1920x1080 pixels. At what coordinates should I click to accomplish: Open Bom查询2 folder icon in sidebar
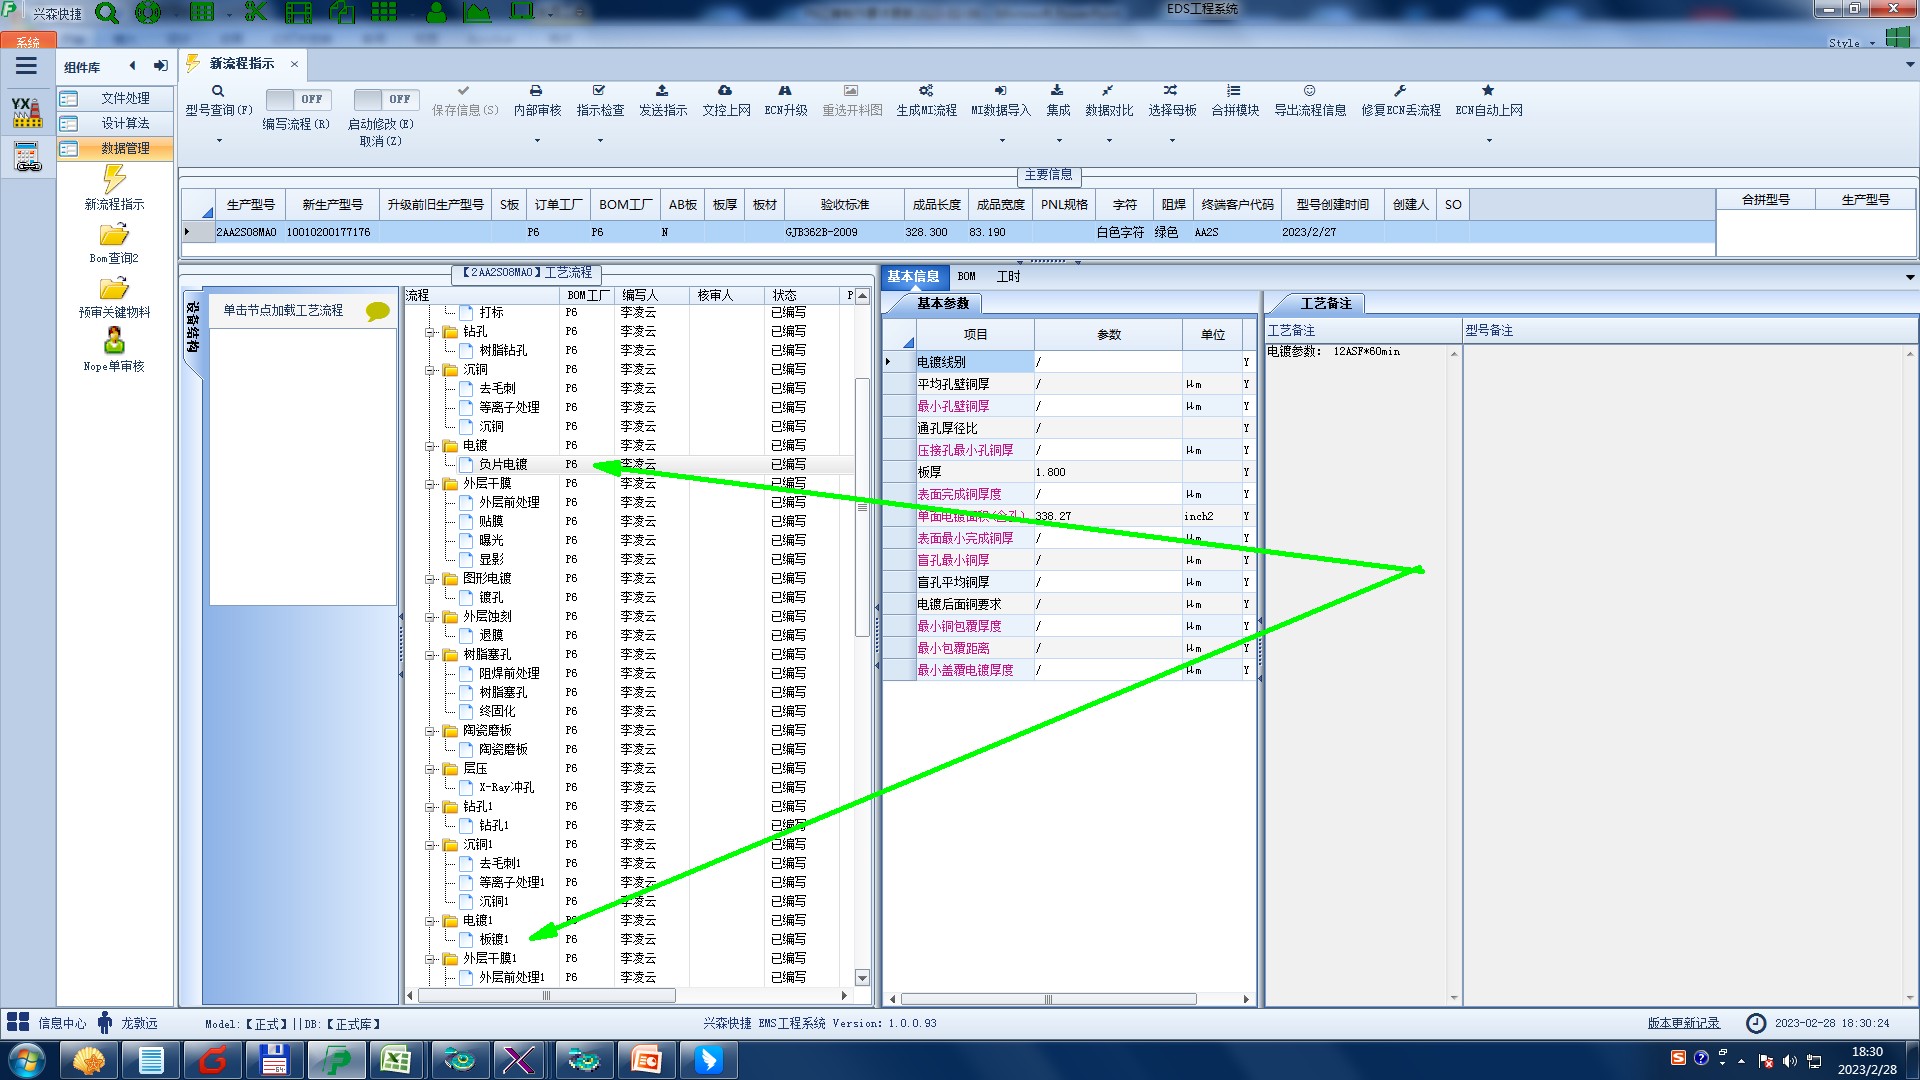(114, 236)
